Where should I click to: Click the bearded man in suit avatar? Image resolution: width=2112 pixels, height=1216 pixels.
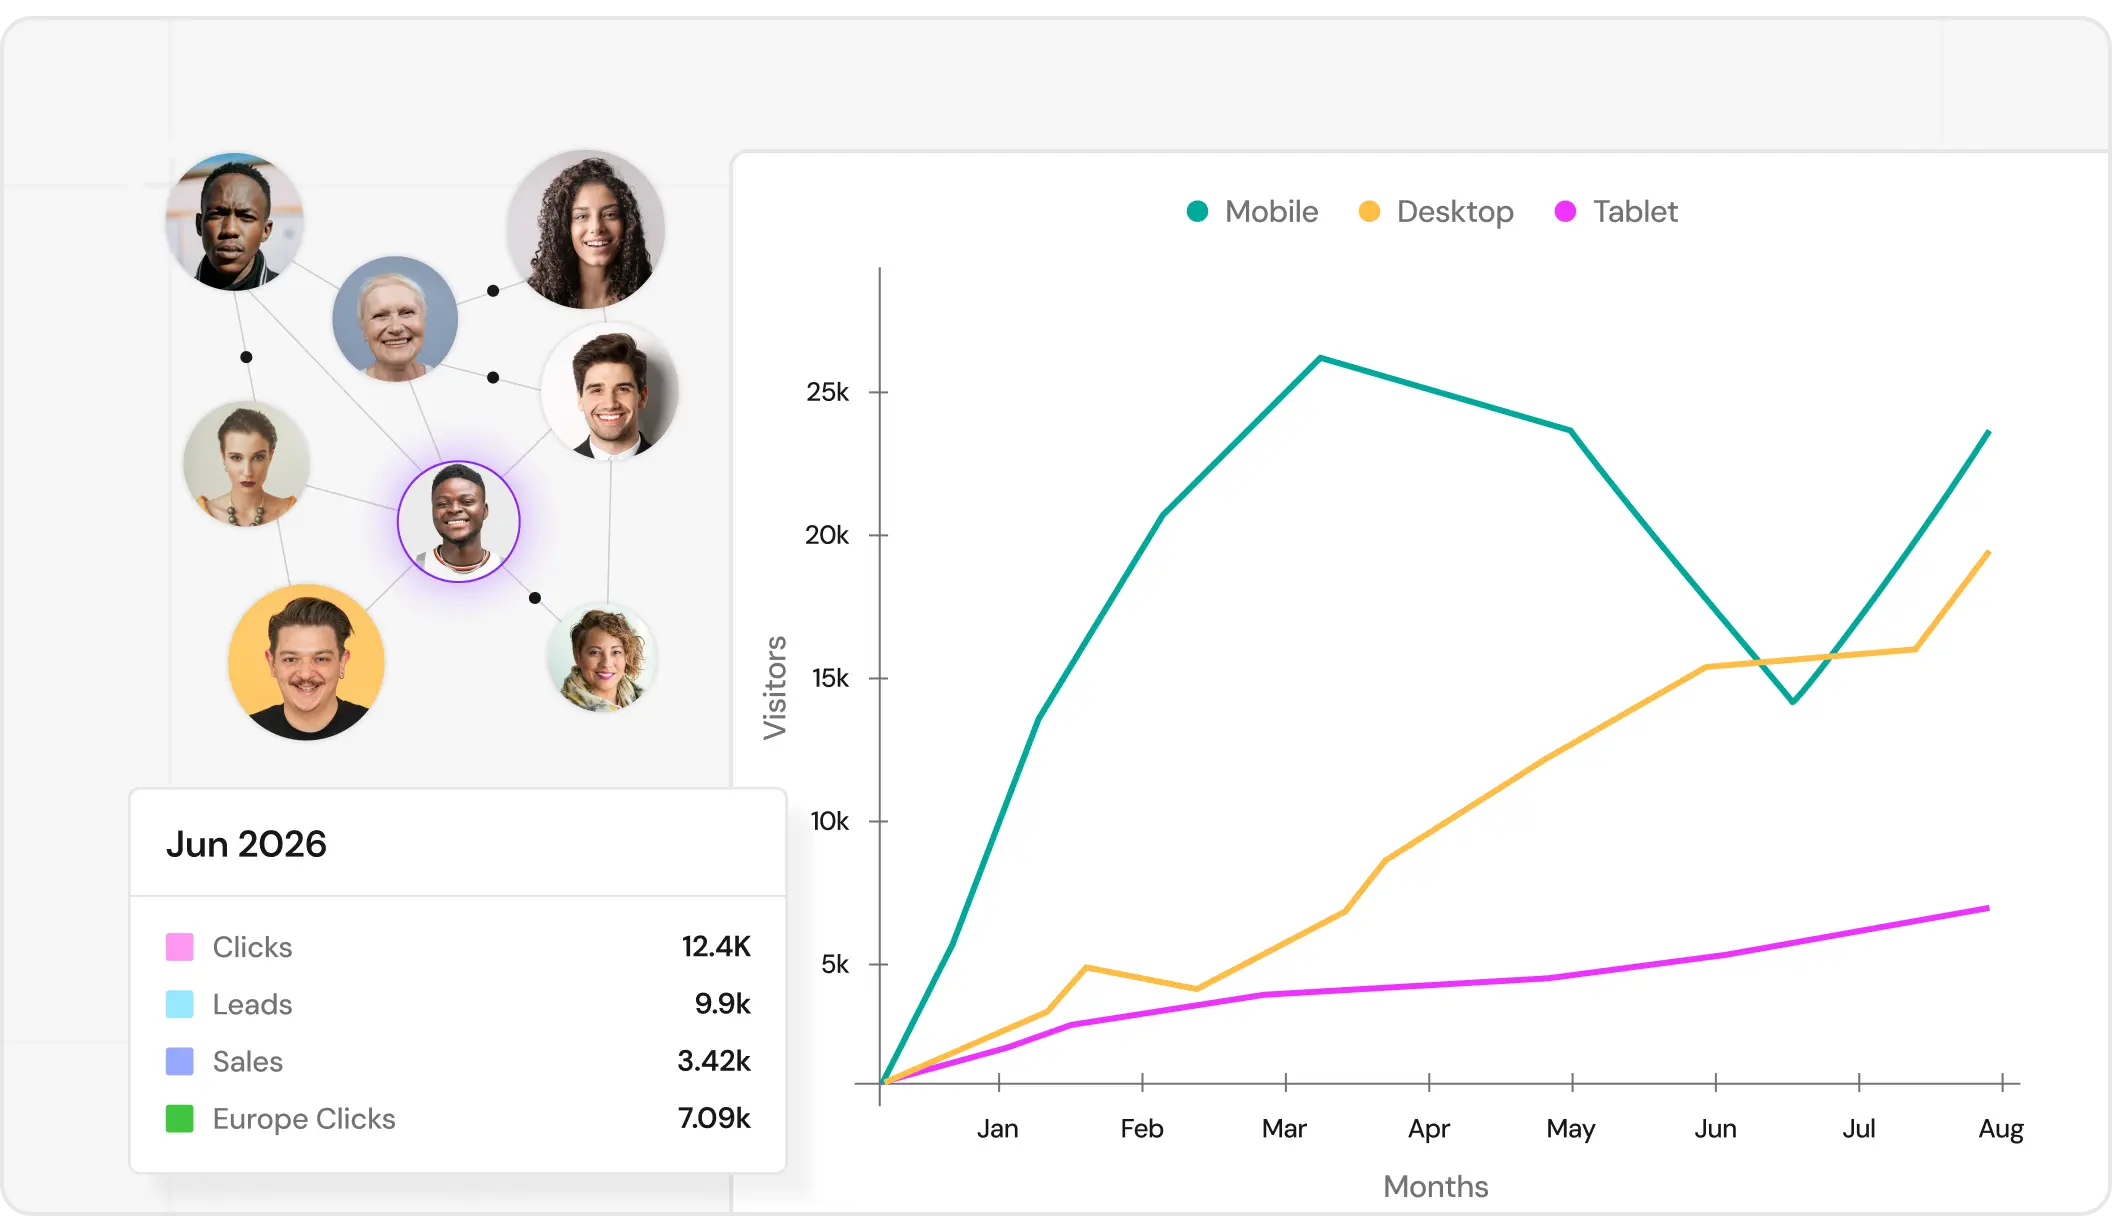pyautogui.click(x=610, y=392)
